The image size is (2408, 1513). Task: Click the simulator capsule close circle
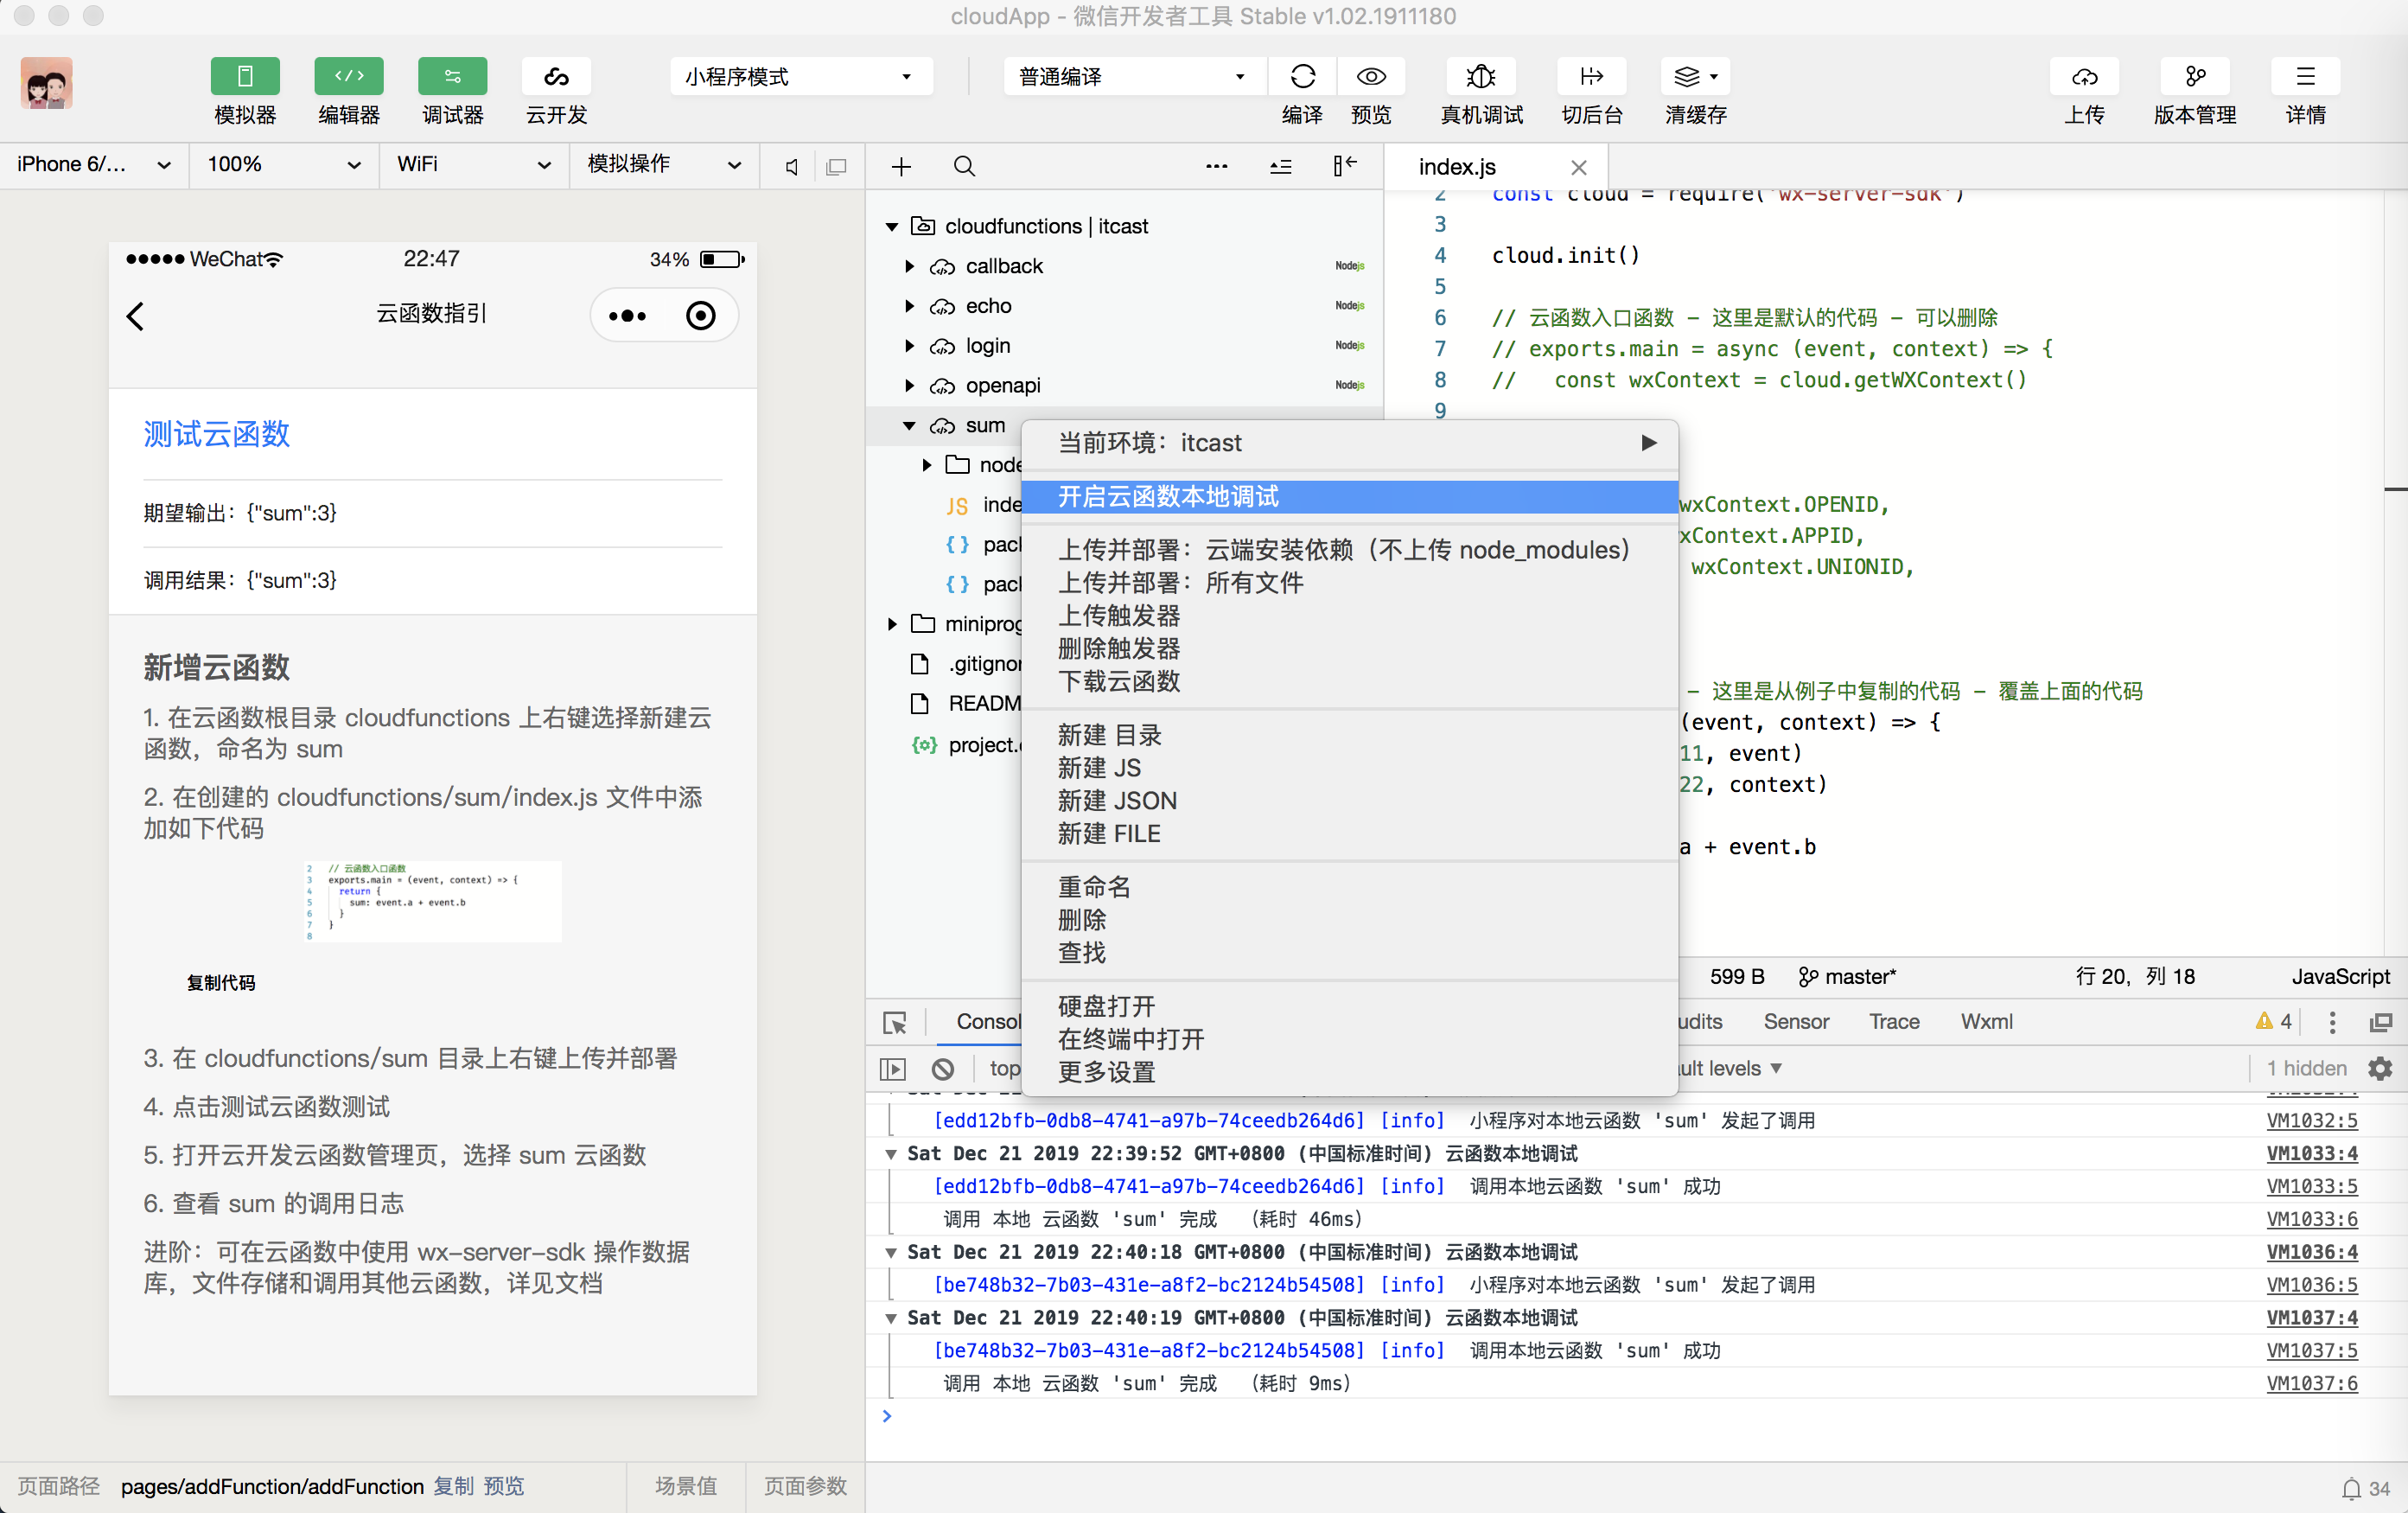(701, 316)
